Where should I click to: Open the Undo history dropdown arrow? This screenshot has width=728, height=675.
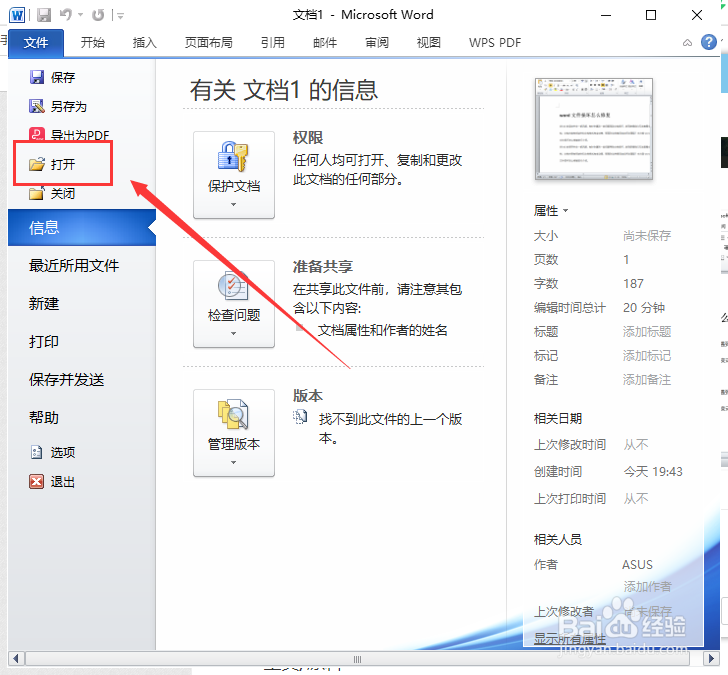coord(80,15)
